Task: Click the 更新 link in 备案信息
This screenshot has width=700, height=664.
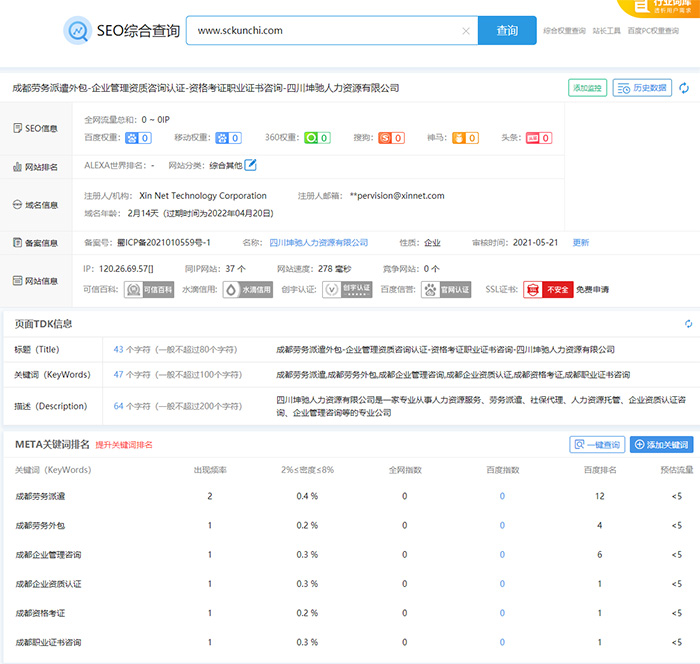Action: 580,242
